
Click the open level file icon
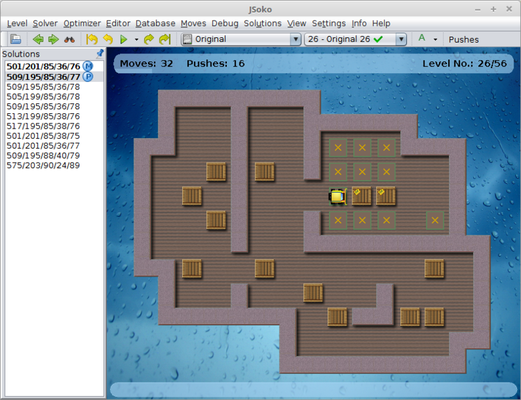pyautogui.click(x=15, y=39)
